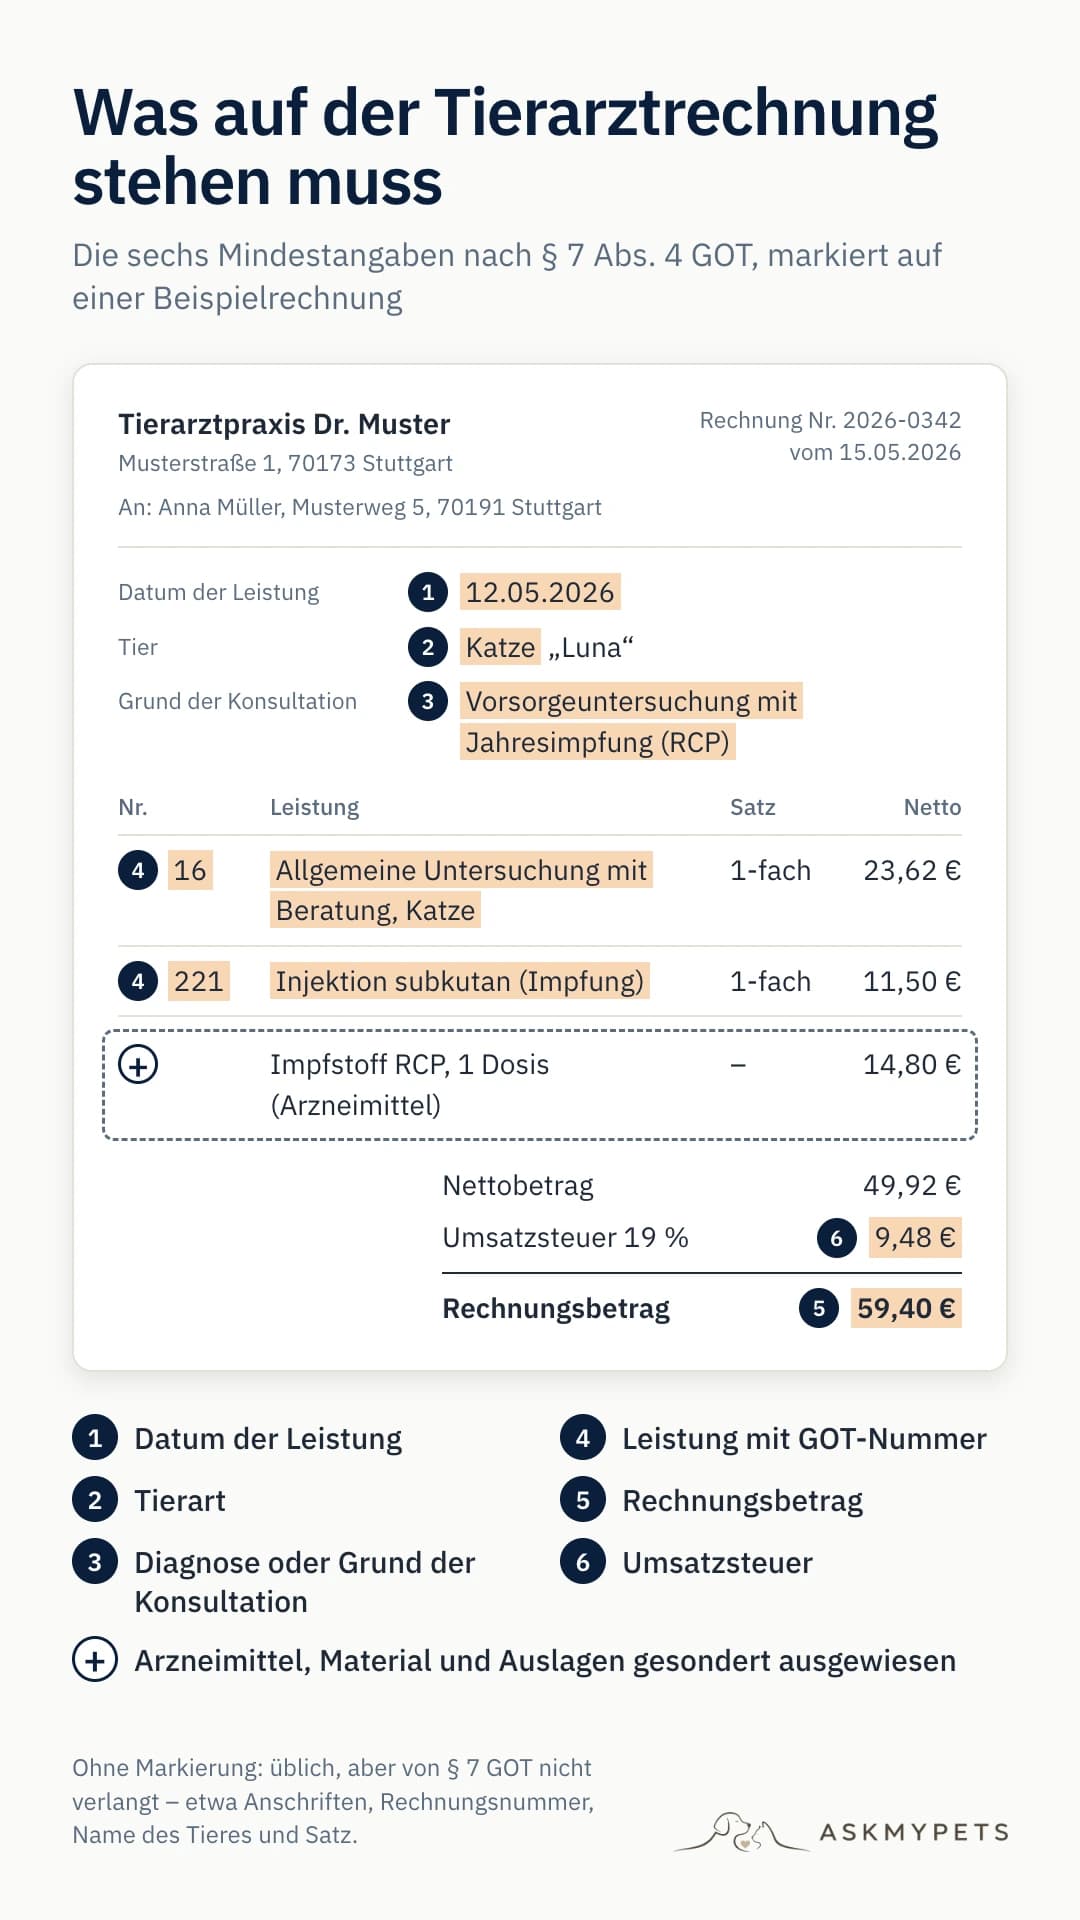Viewport: 1080px width, 1920px height.
Task: Click the dash in the Satz column of Impfstoff row
Action: click(x=738, y=1065)
